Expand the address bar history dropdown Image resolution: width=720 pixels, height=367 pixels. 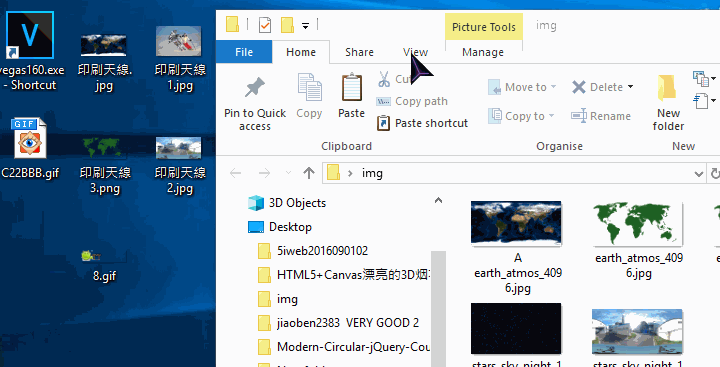pos(699,174)
